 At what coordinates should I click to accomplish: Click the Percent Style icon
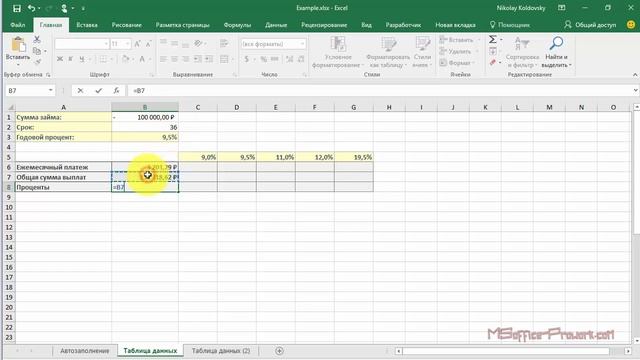264,59
